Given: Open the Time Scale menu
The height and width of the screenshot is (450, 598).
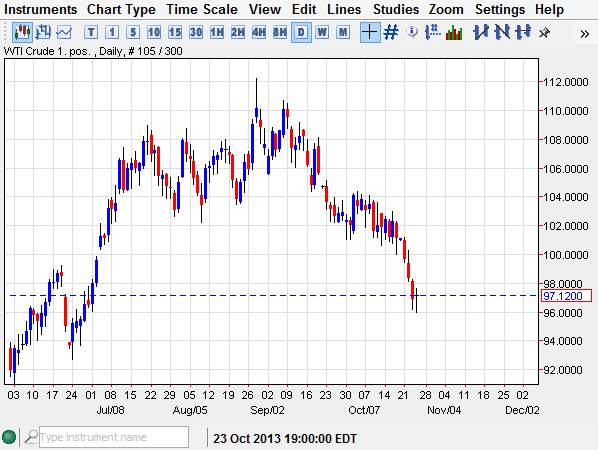Looking at the screenshot, I should (x=202, y=9).
